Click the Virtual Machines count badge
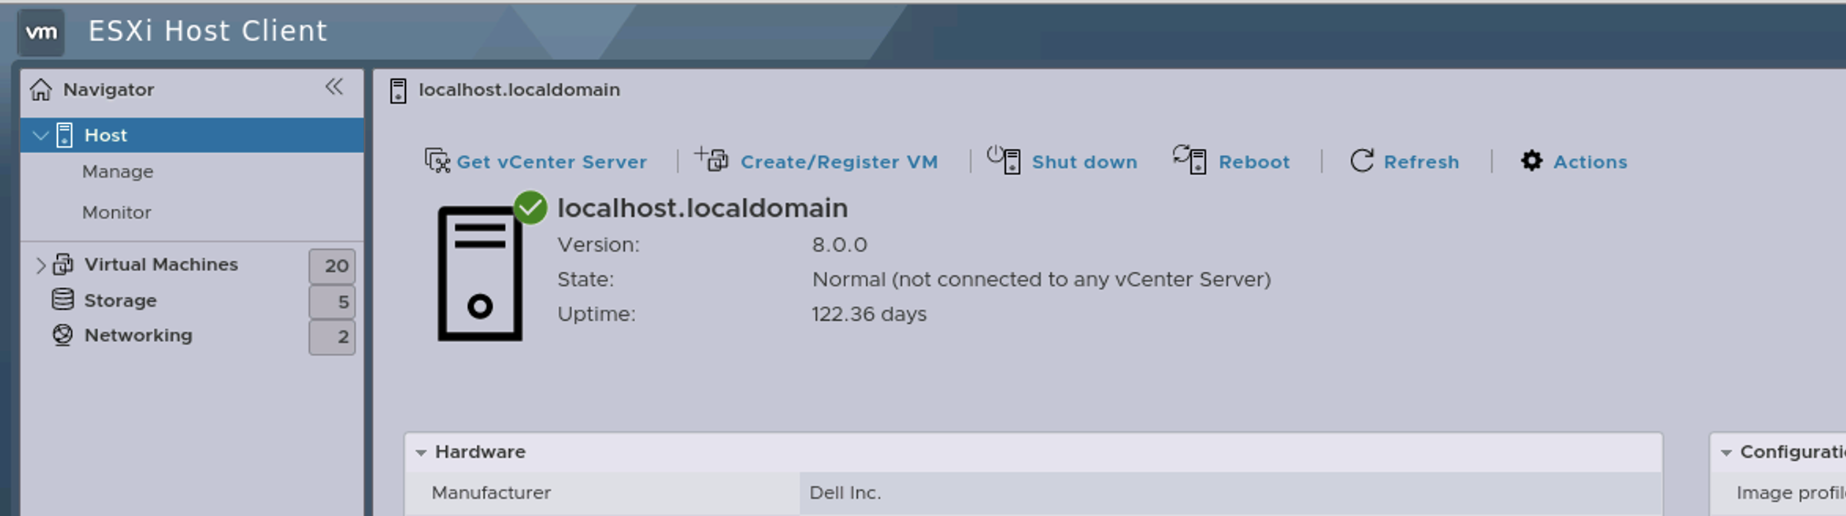This screenshot has height=516, width=1846. pos(333,266)
